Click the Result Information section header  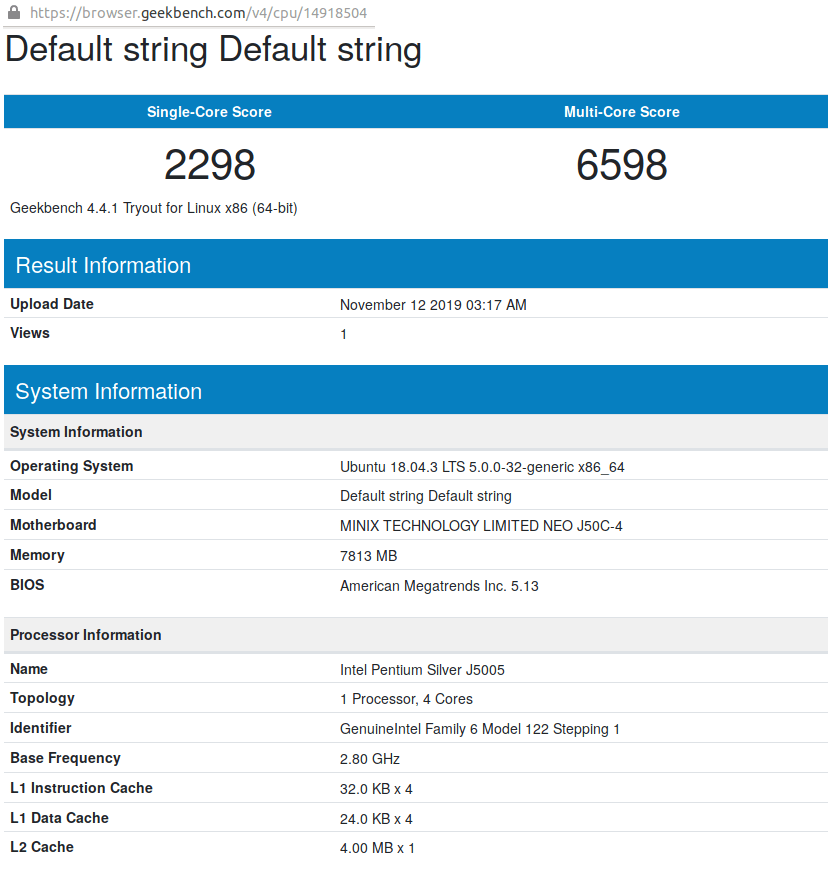coord(416,264)
